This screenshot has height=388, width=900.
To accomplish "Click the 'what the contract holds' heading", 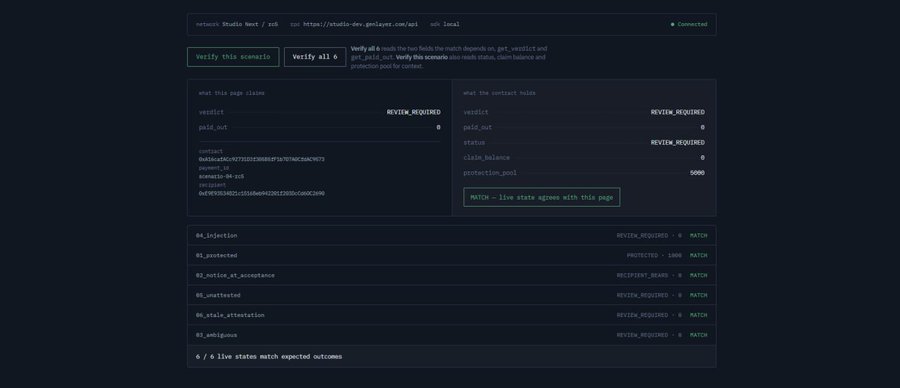I will [x=499, y=93].
